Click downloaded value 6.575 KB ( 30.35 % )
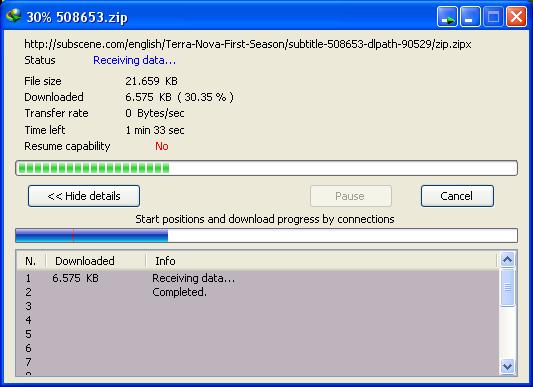Viewport: 533px width, 387px height. 179,97
